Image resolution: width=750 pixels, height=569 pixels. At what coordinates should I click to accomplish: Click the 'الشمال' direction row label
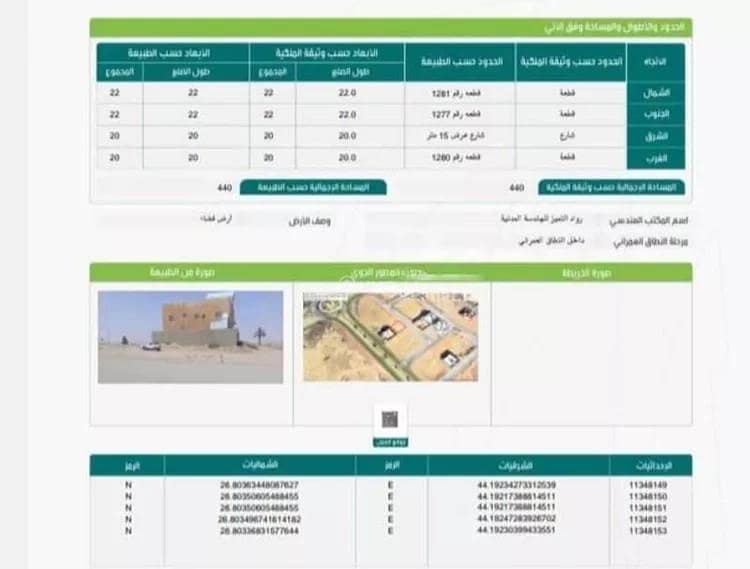tap(658, 93)
